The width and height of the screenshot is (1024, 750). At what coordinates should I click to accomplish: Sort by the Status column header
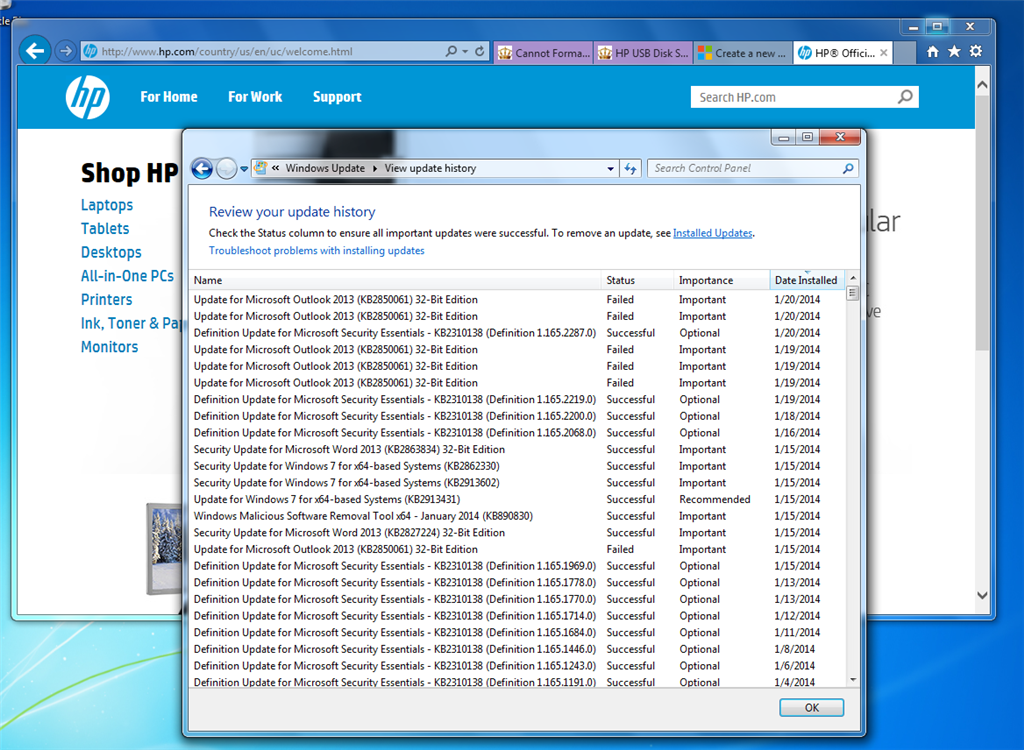(637, 280)
